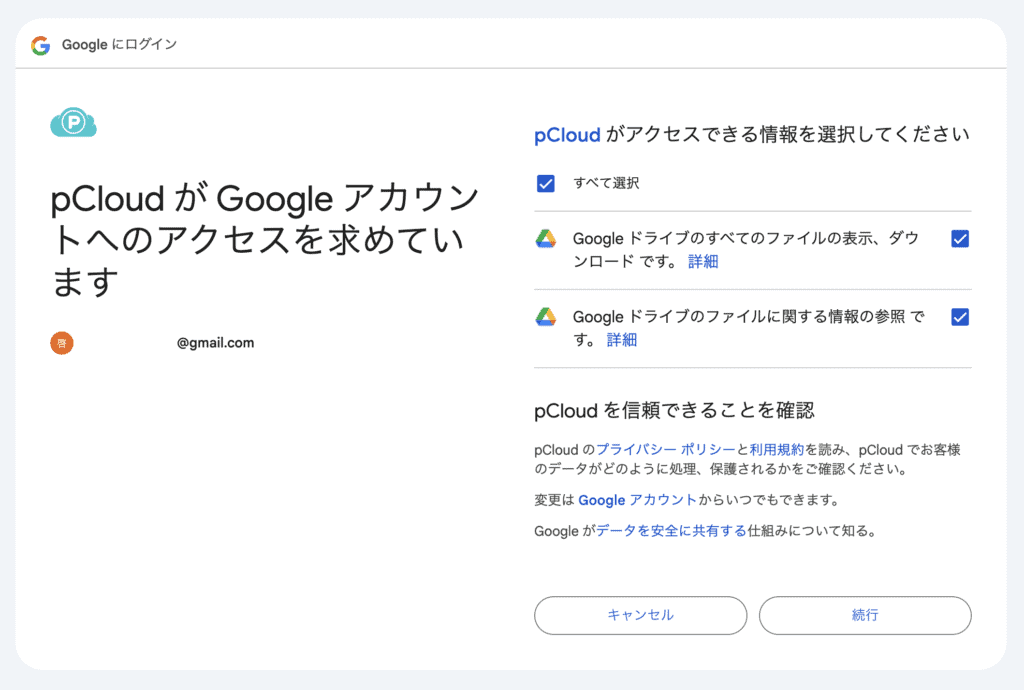Click the Google logo in the header

point(40,45)
